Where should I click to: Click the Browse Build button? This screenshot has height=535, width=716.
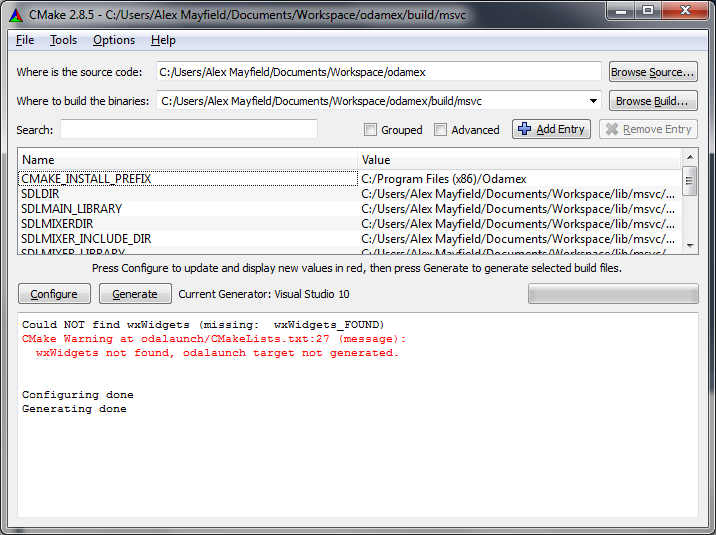[x=653, y=101]
